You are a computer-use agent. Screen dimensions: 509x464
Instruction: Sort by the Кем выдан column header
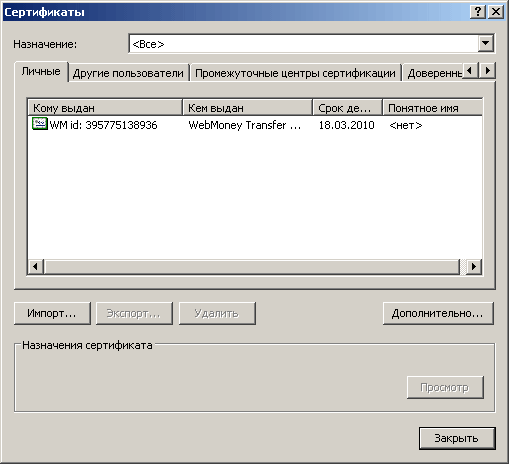[248, 108]
